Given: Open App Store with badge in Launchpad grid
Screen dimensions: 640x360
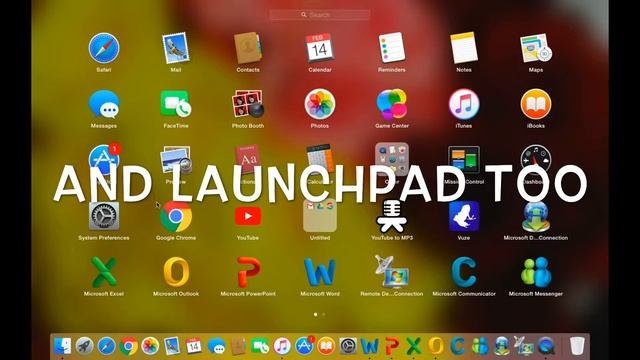Looking at the screenshot, I should [x=104, y=160].
